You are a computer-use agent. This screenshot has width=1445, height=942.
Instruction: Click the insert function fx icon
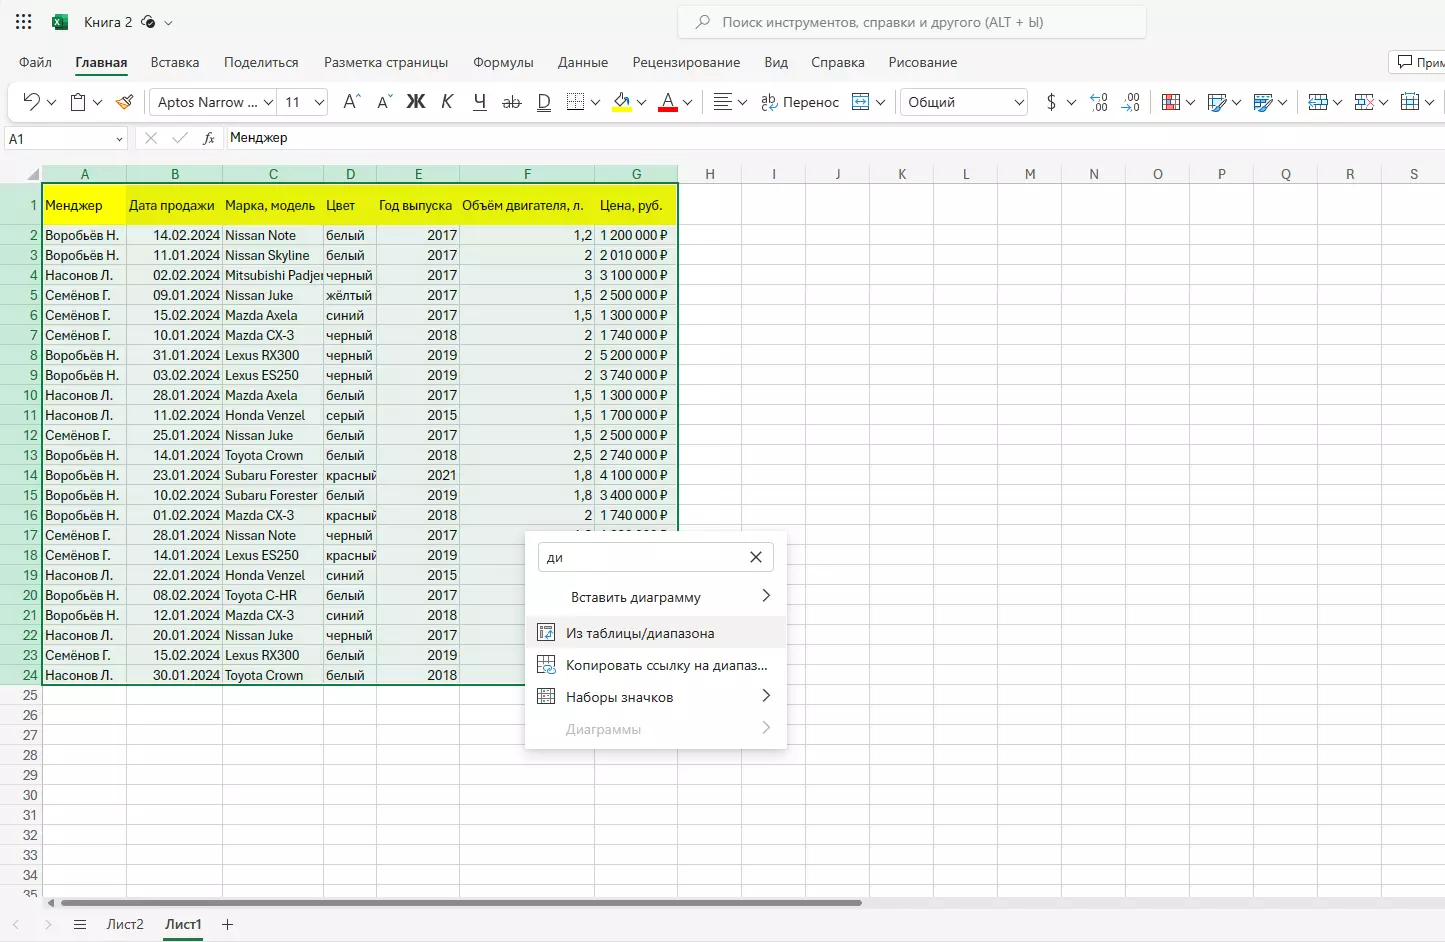(208, 138)
